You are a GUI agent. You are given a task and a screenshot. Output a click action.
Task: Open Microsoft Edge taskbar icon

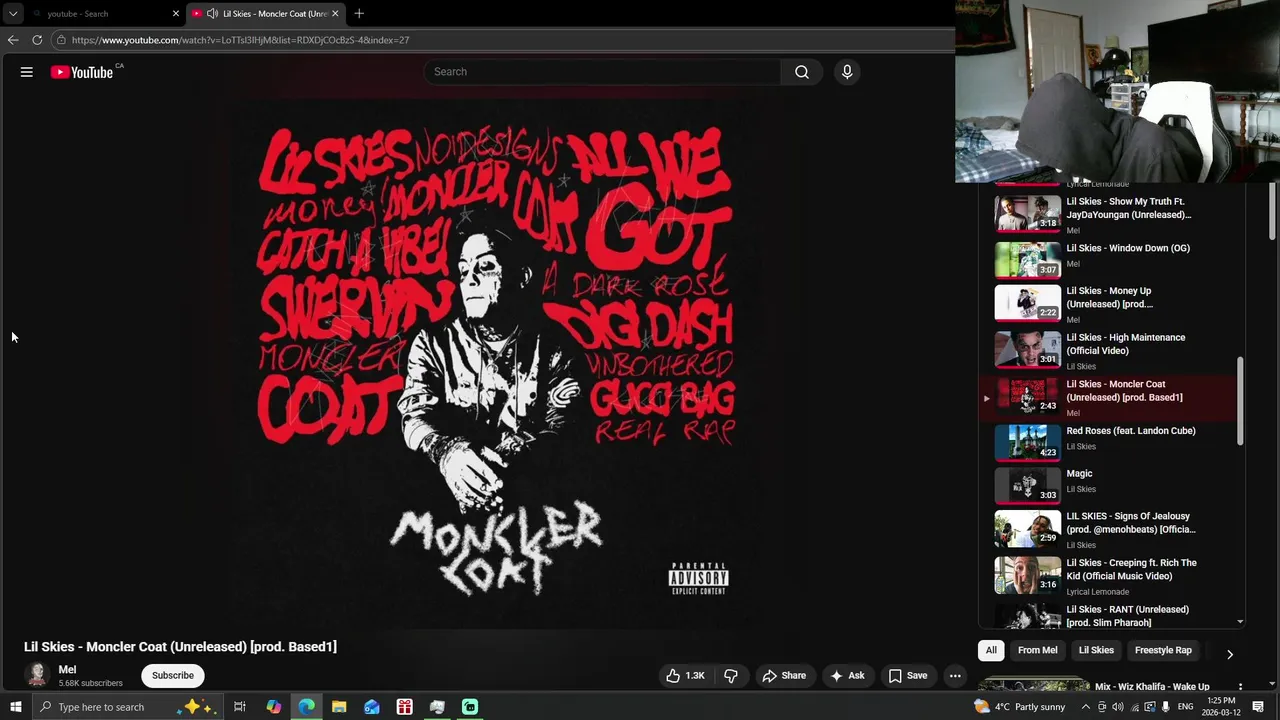[x=306, y=707]
